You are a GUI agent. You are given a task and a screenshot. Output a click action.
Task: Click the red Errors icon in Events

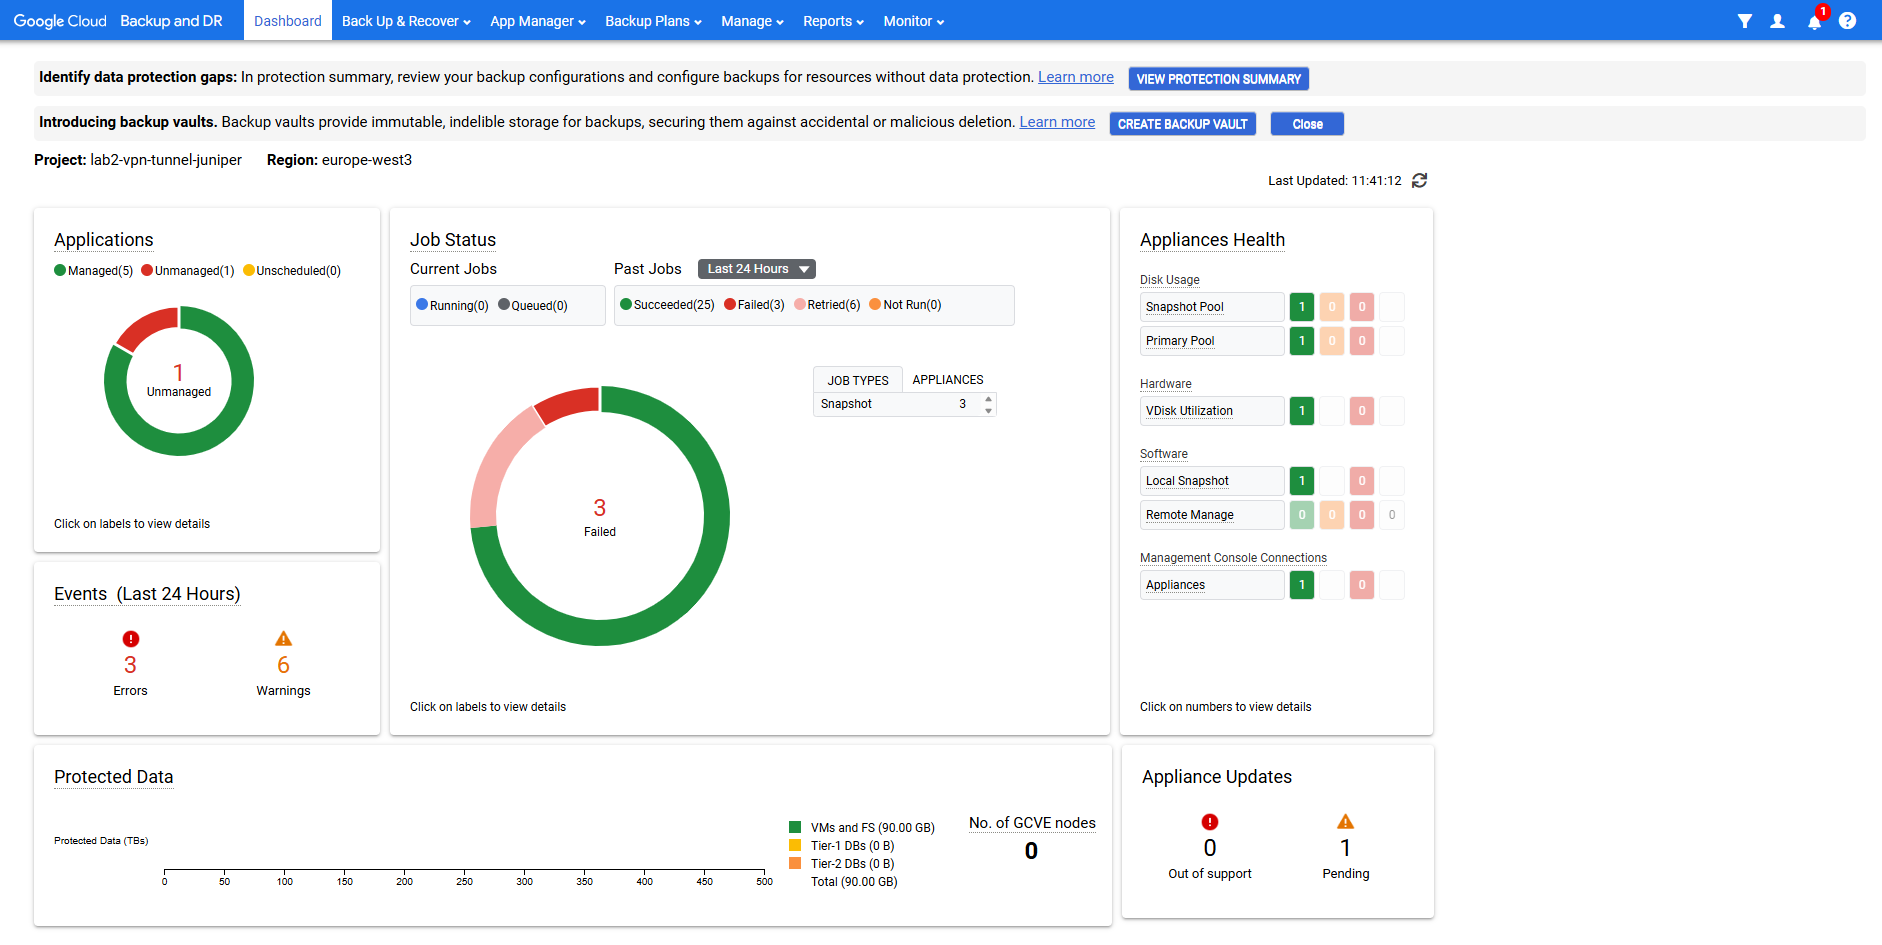coord(130,639)
